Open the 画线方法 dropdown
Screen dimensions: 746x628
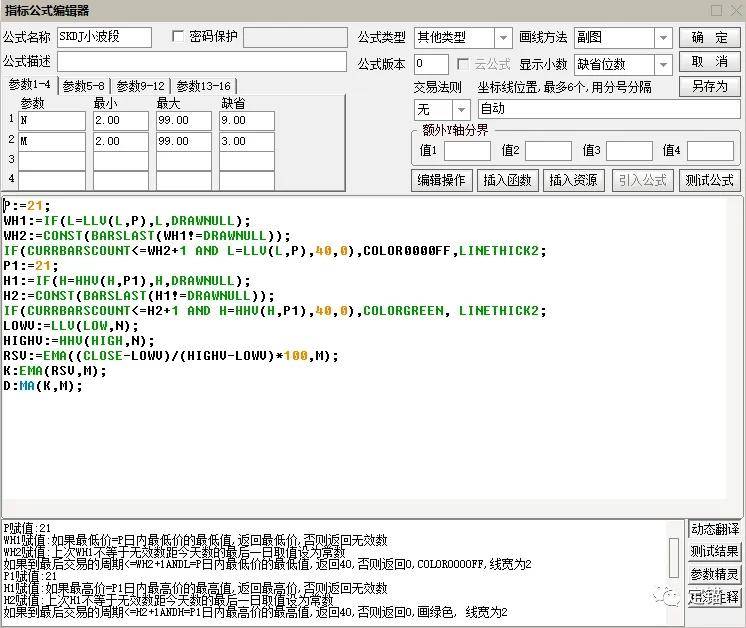663,38
